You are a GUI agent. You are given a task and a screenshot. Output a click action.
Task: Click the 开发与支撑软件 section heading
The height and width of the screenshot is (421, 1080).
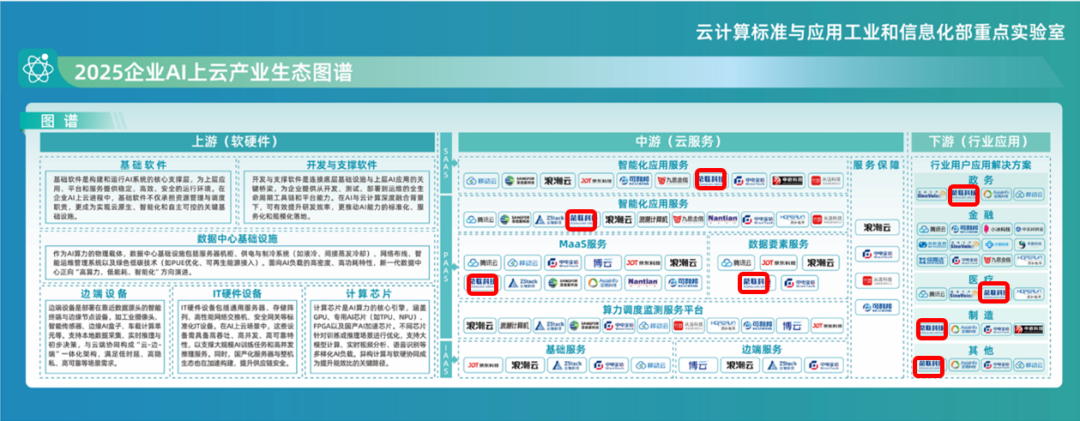342,165
